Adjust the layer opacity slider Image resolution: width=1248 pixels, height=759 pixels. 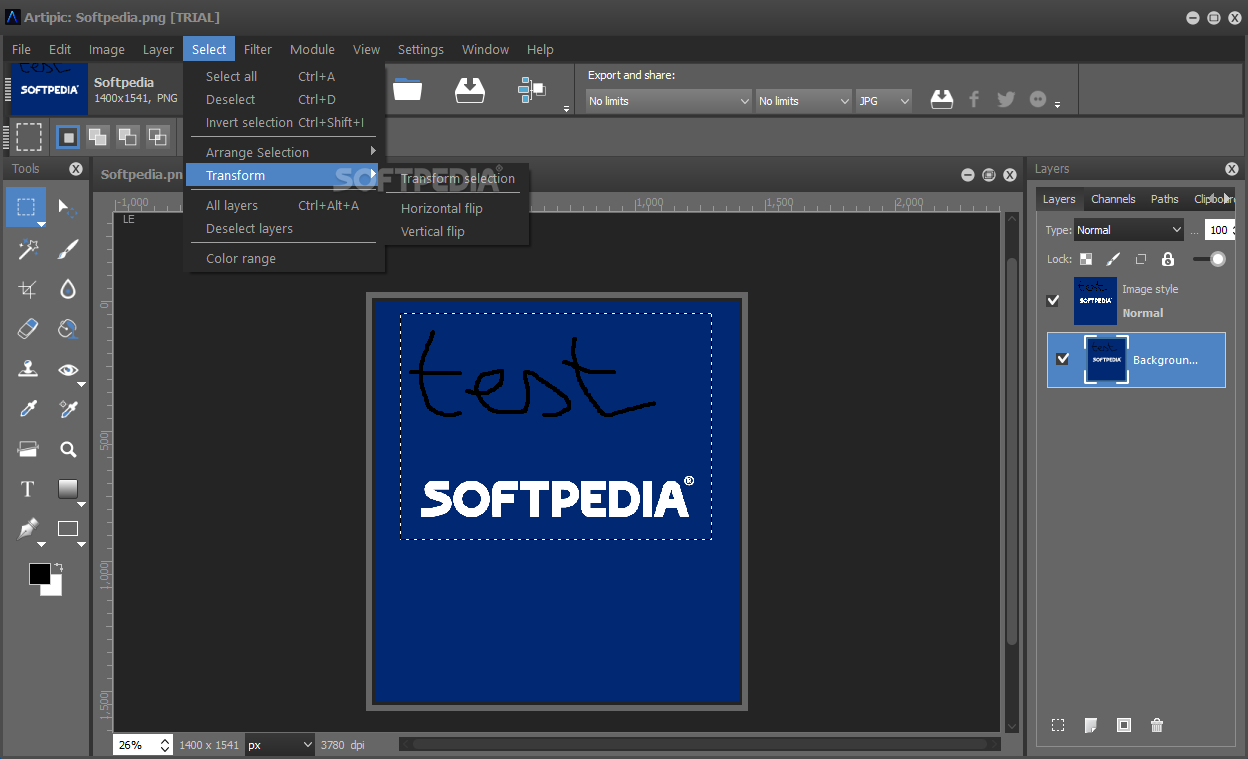(x=1209, y=259)
